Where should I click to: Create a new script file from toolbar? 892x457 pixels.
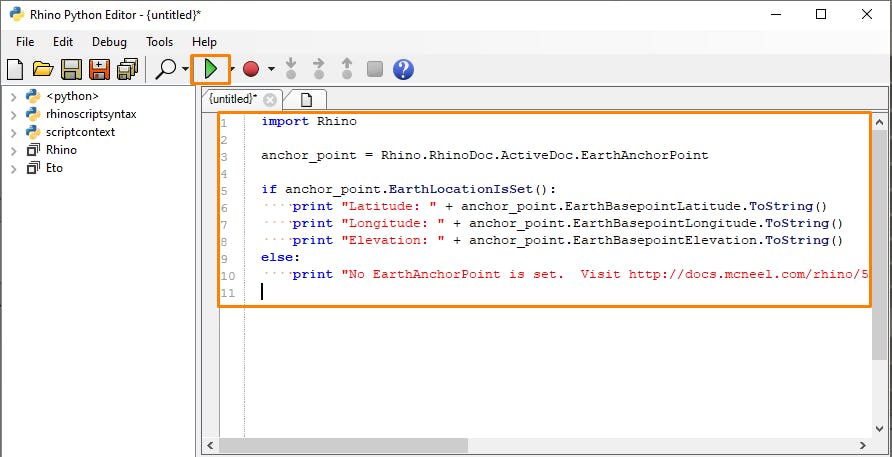pos(15,69)
